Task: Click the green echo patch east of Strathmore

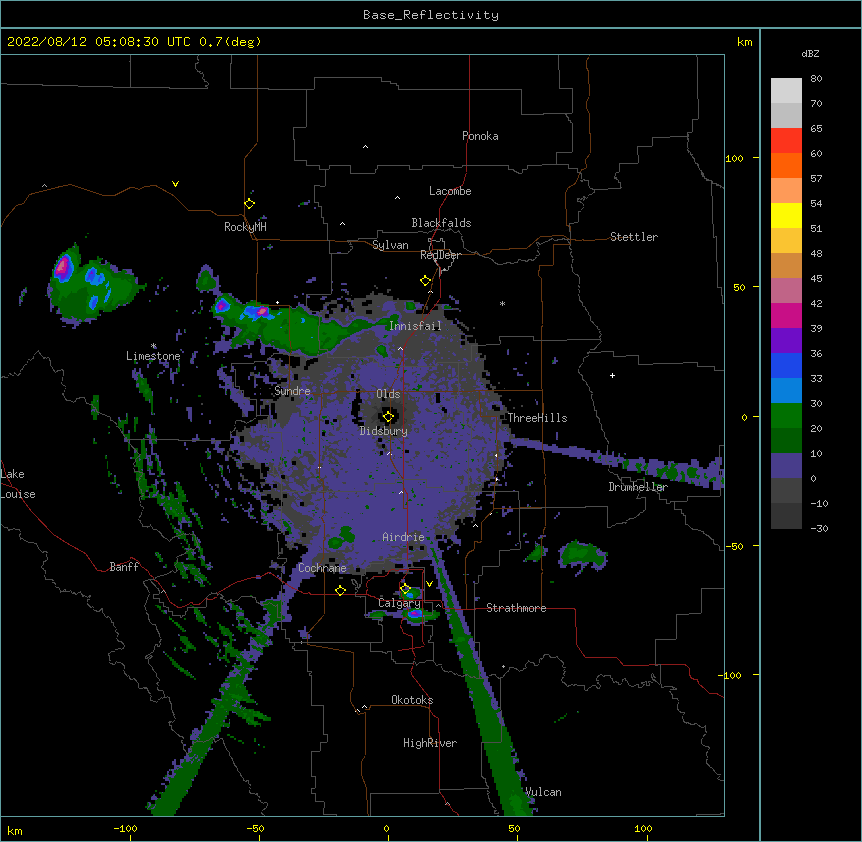Action: [582, 555]
